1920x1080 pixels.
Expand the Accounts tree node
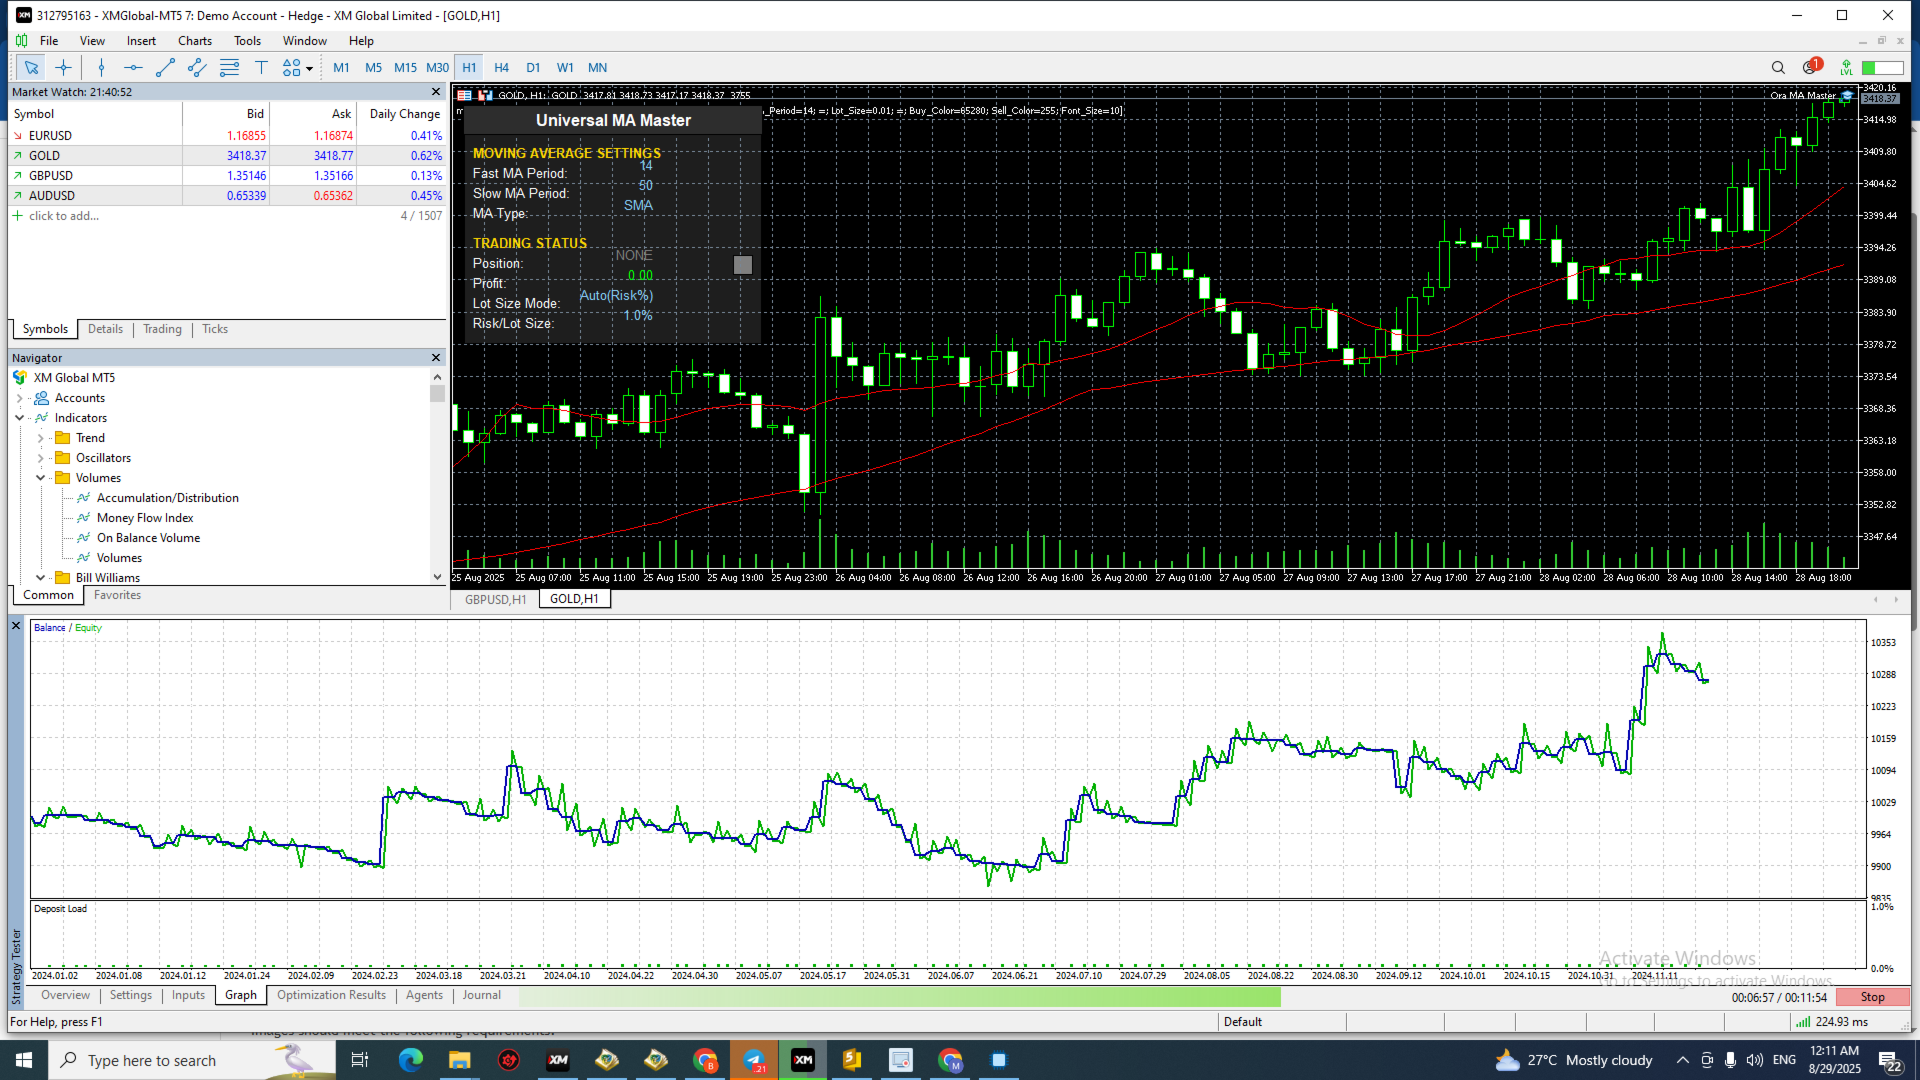[x=19, y=398]
